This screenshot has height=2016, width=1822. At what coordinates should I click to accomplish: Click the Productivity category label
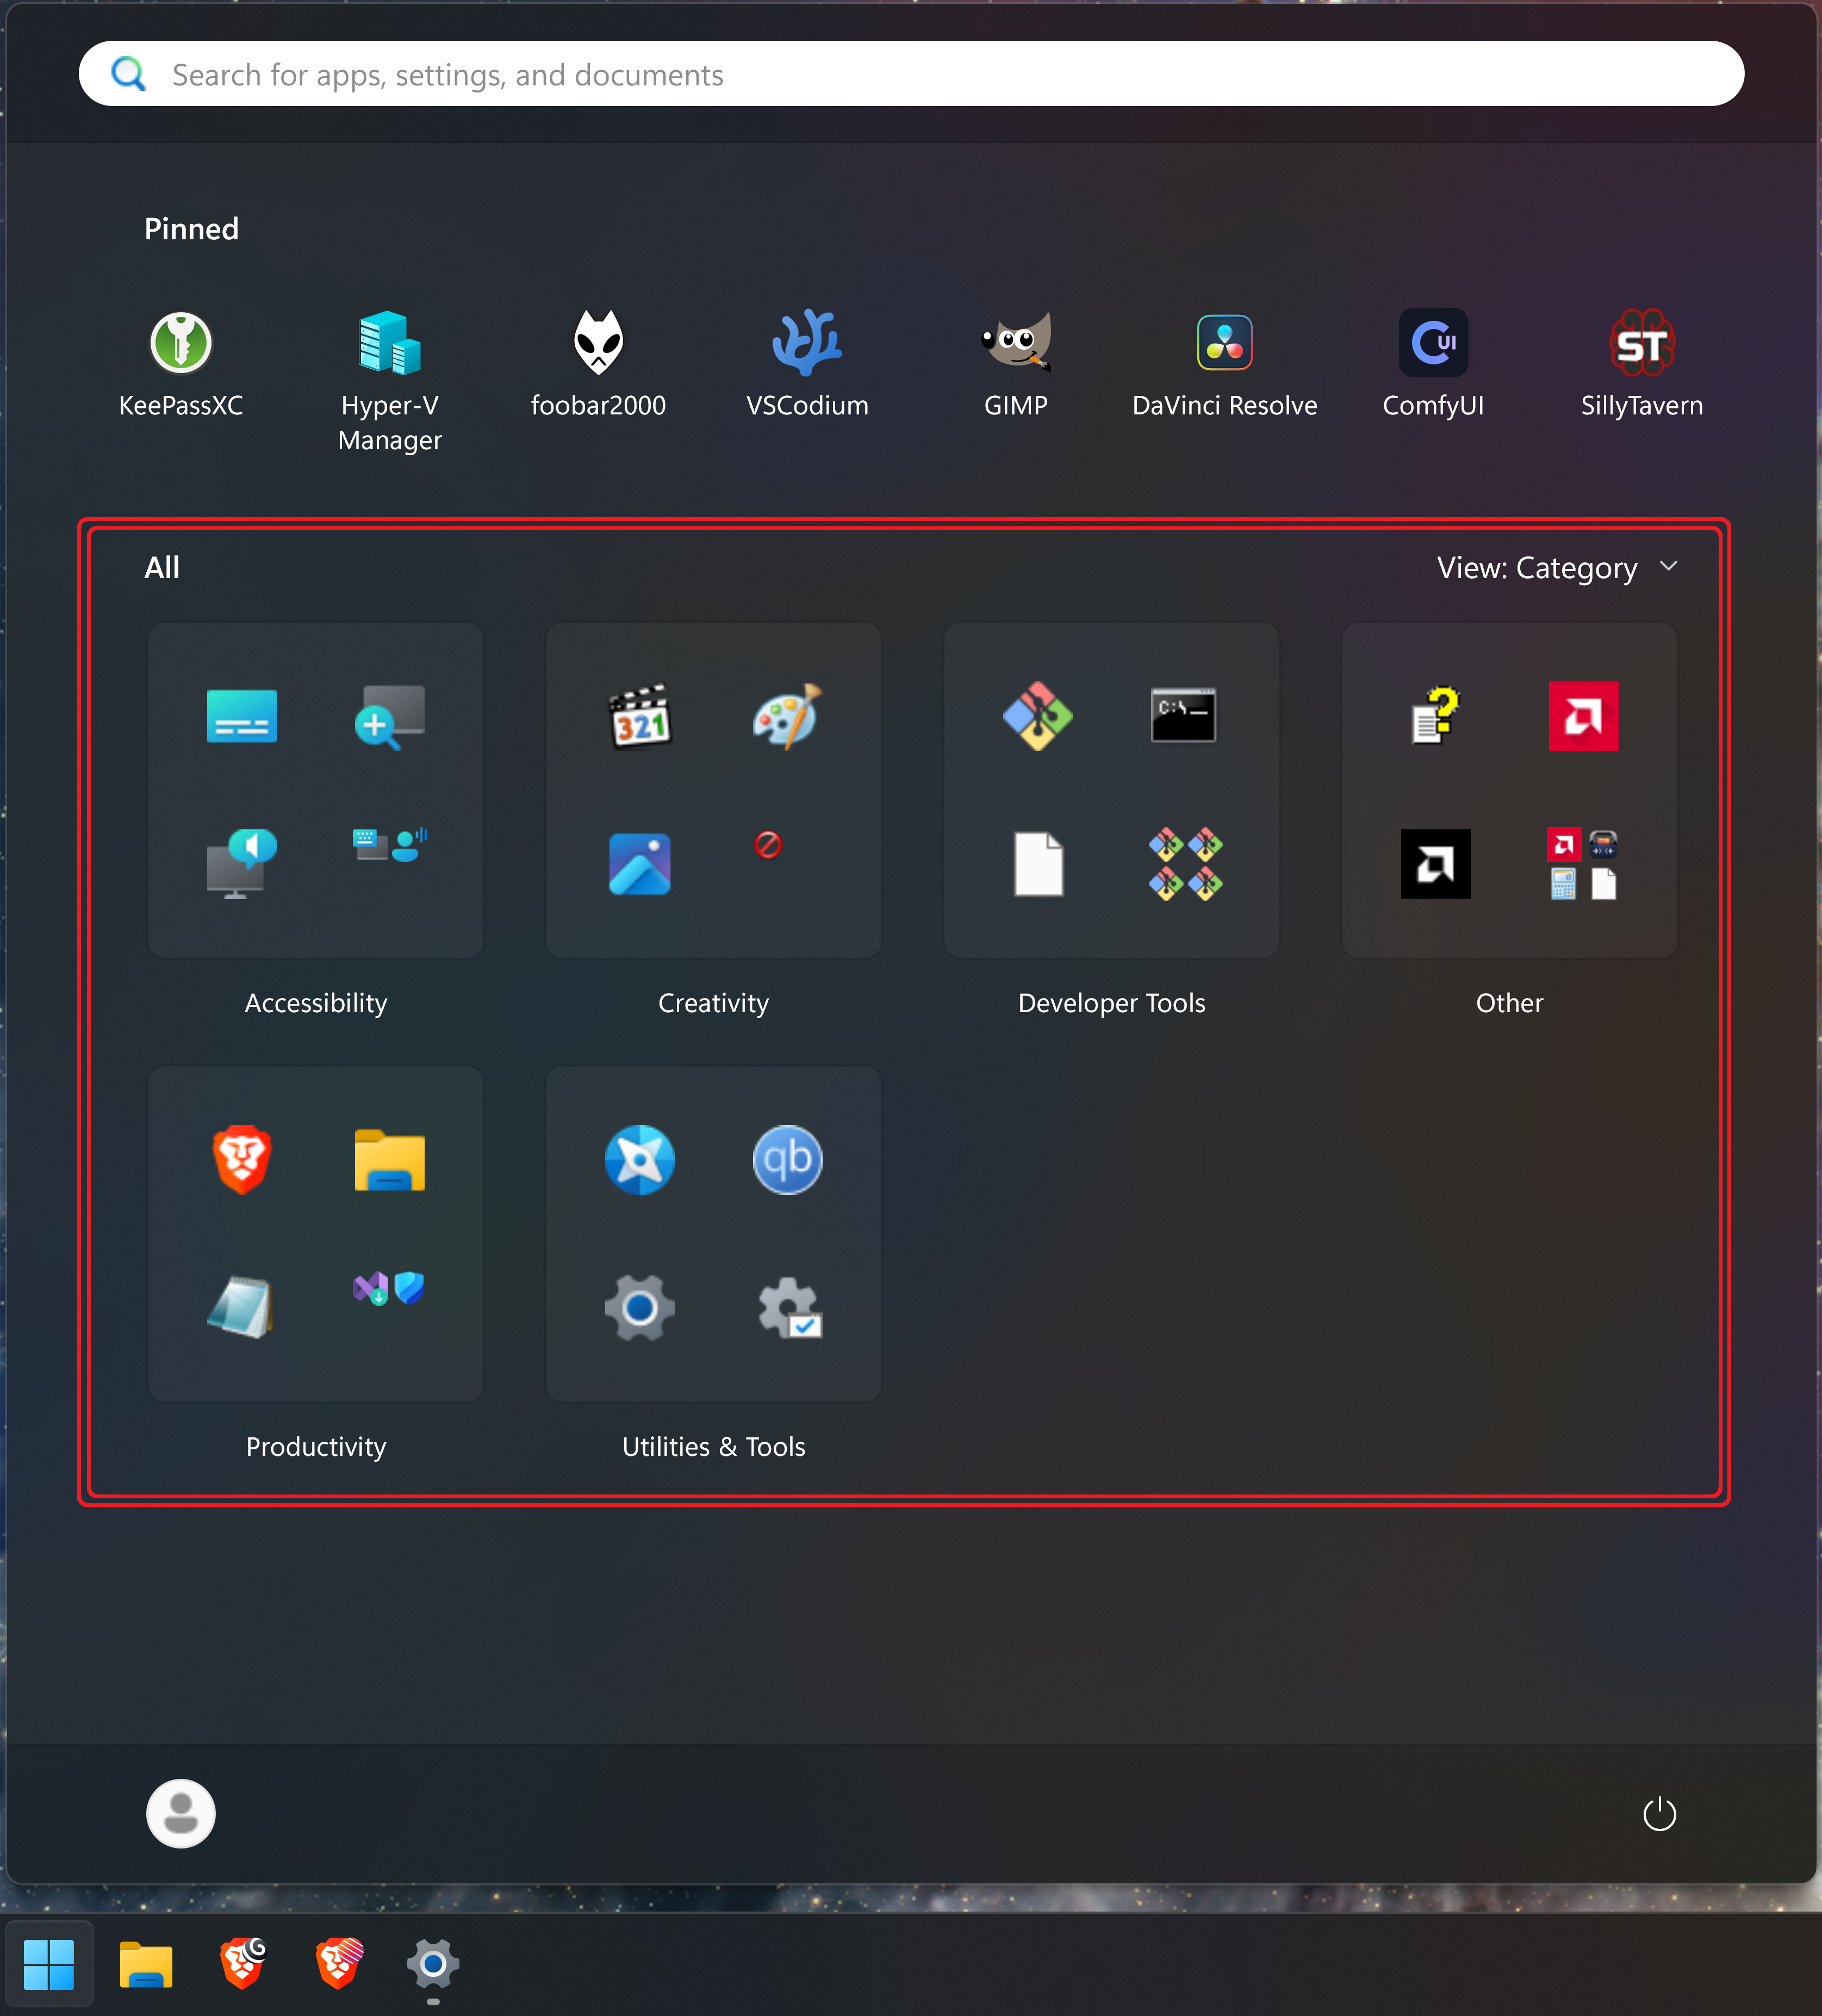(316, 1447)
